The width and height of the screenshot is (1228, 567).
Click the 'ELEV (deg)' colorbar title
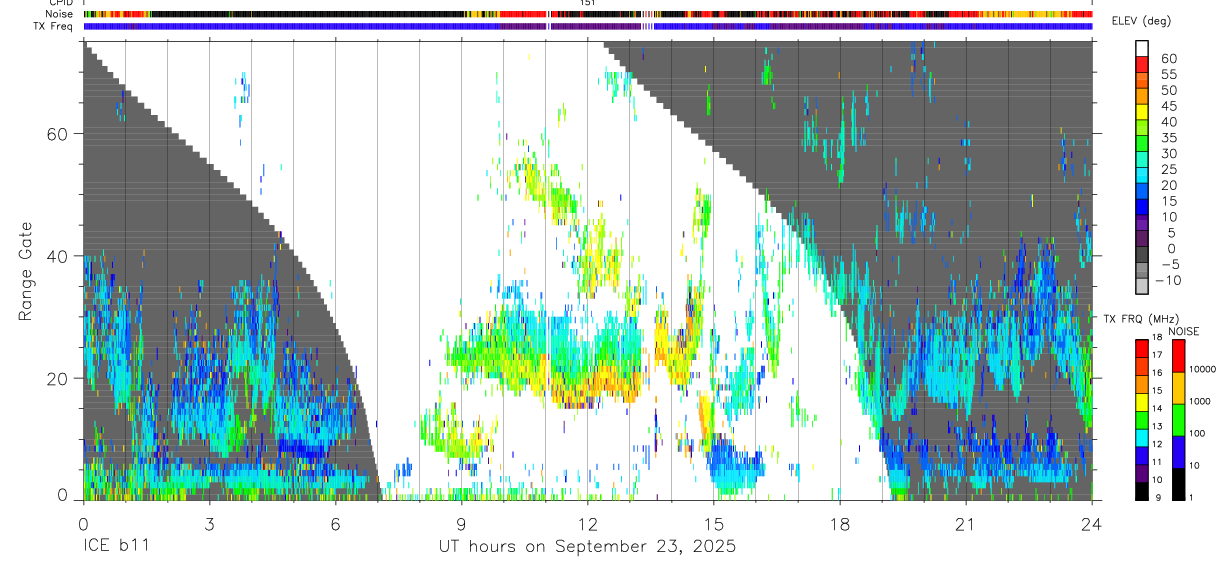(x=1142, y=21)
